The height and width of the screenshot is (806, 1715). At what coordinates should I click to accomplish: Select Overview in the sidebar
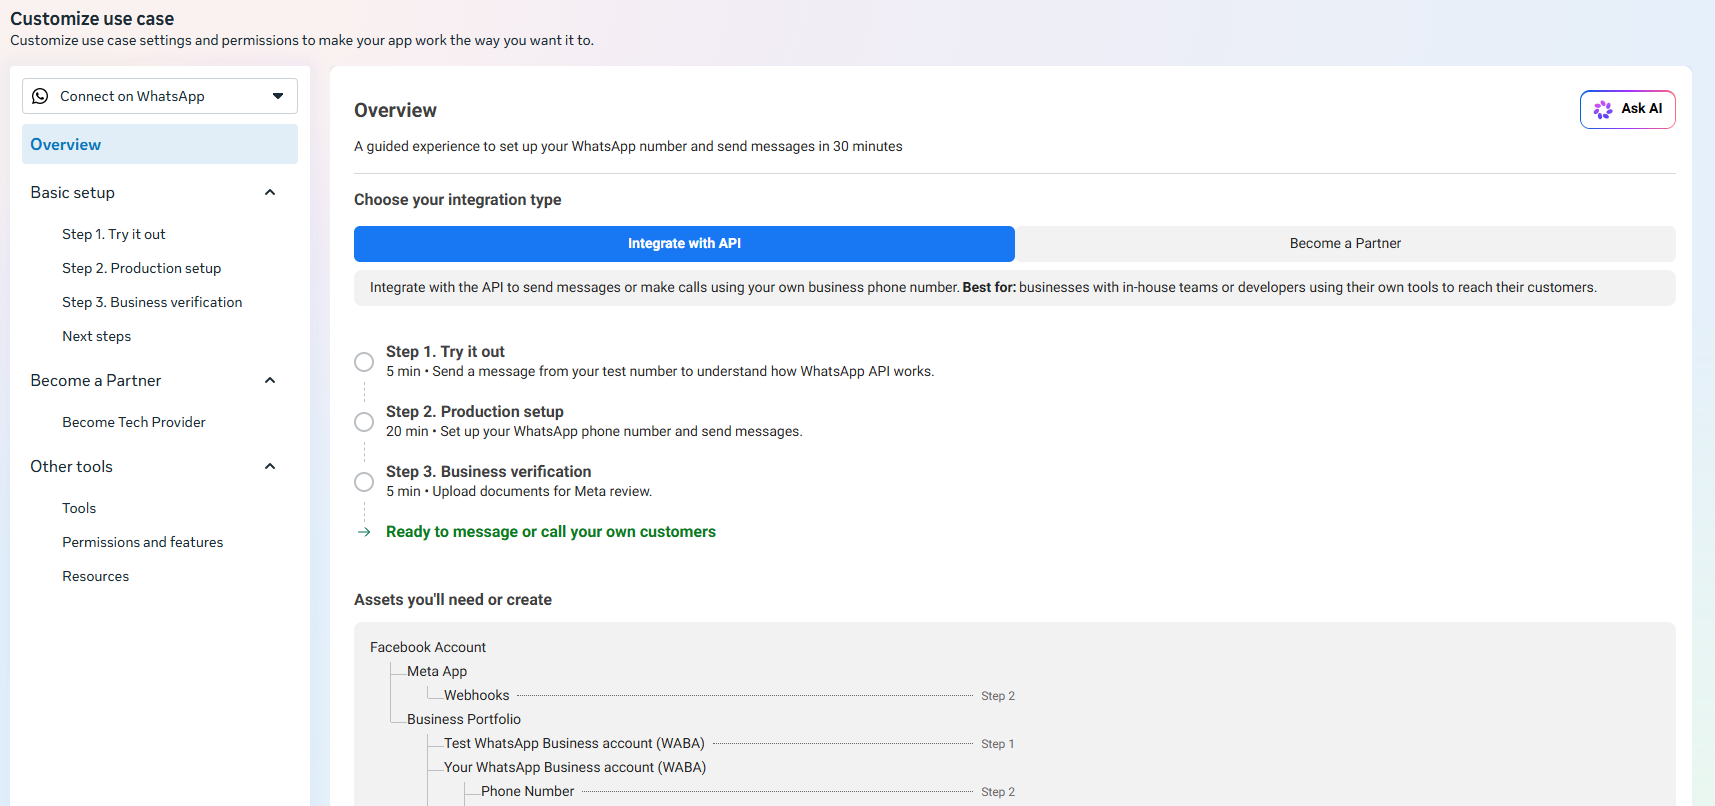tap(160, 144)
